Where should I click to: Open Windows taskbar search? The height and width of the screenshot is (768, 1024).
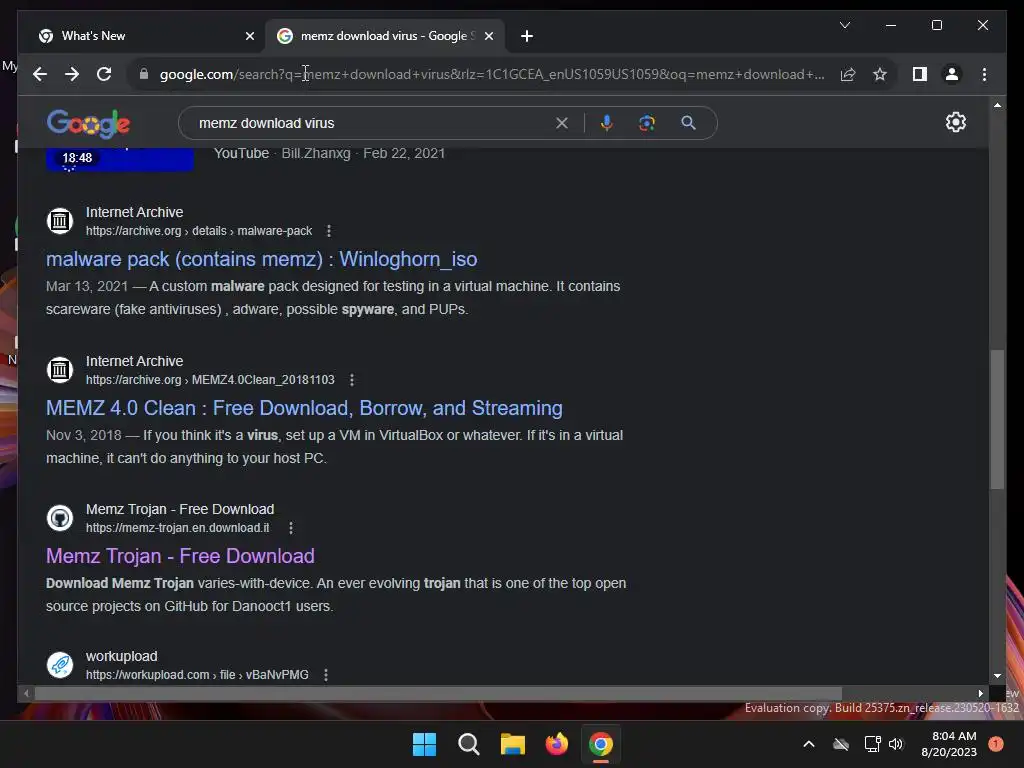[x=468, y=744]
